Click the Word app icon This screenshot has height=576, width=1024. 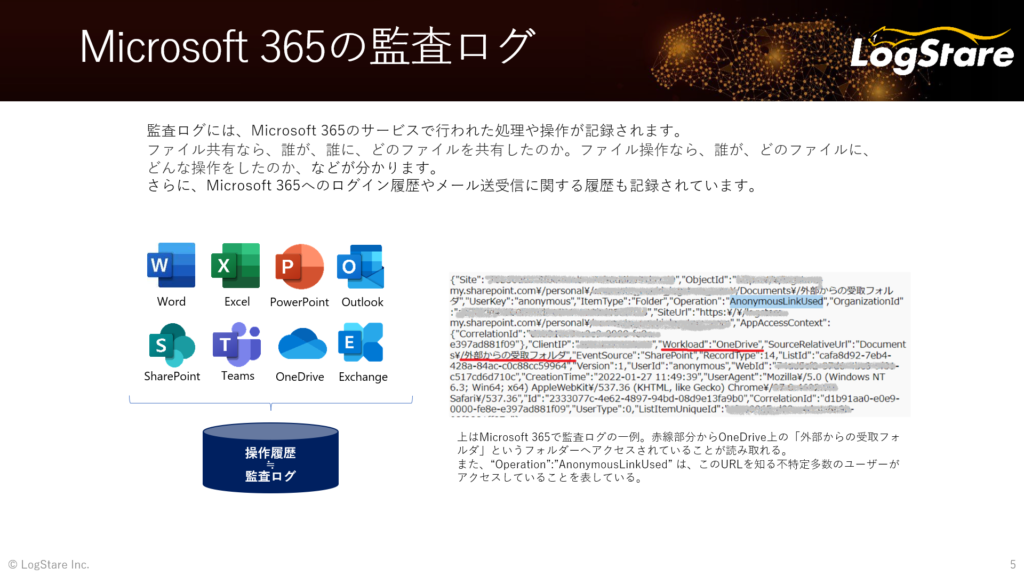coord(171,265)
